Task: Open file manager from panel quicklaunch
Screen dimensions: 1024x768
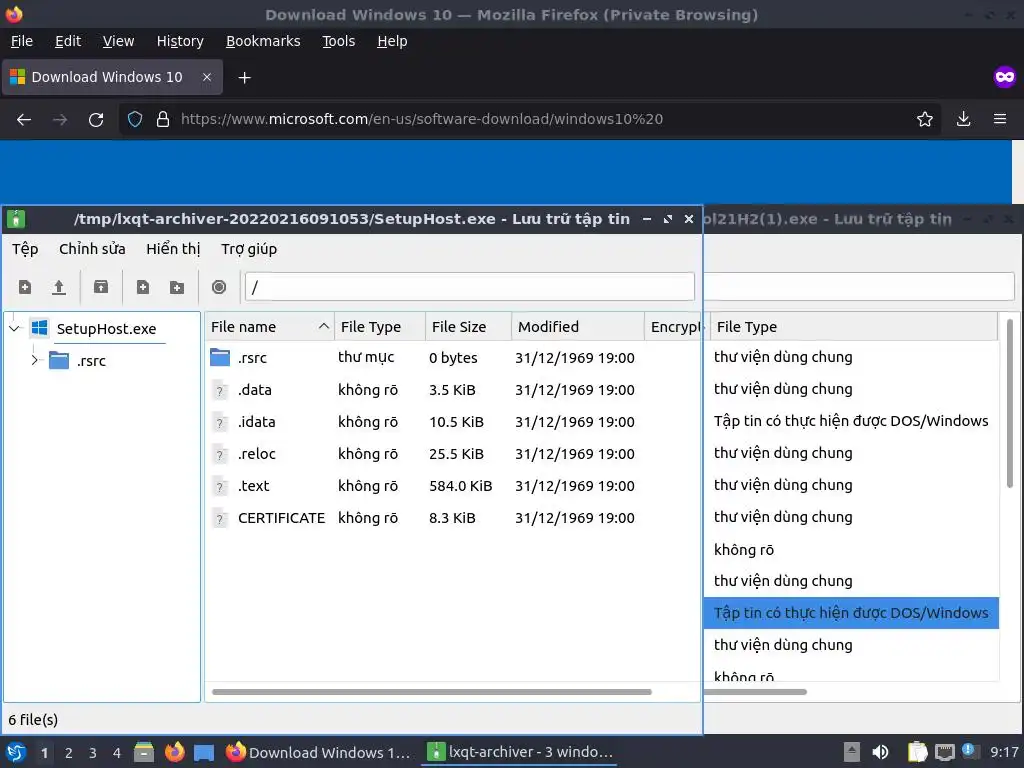Action: coord(144,752)
